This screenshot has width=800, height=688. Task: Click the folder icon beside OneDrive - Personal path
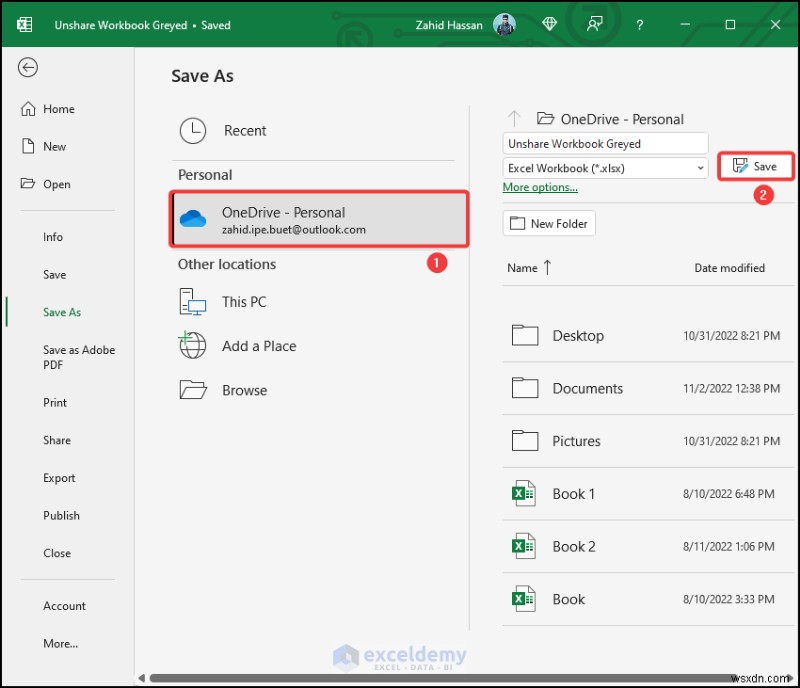(x=545, y=119)
